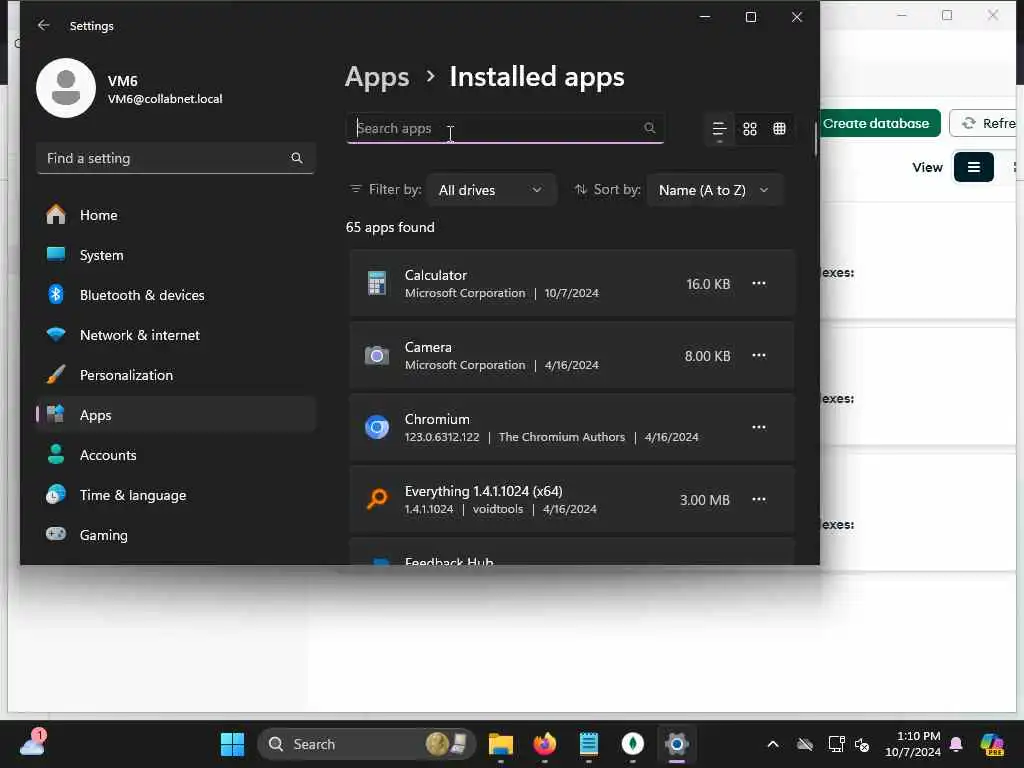Open Notepad from the taskbar
This screenshot has height=768, width=1024.
point(588,744)
